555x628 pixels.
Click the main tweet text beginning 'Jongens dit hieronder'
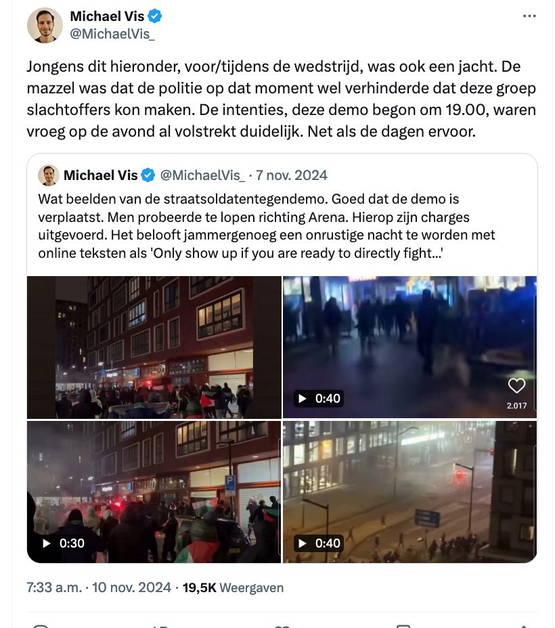click(281, 99)
